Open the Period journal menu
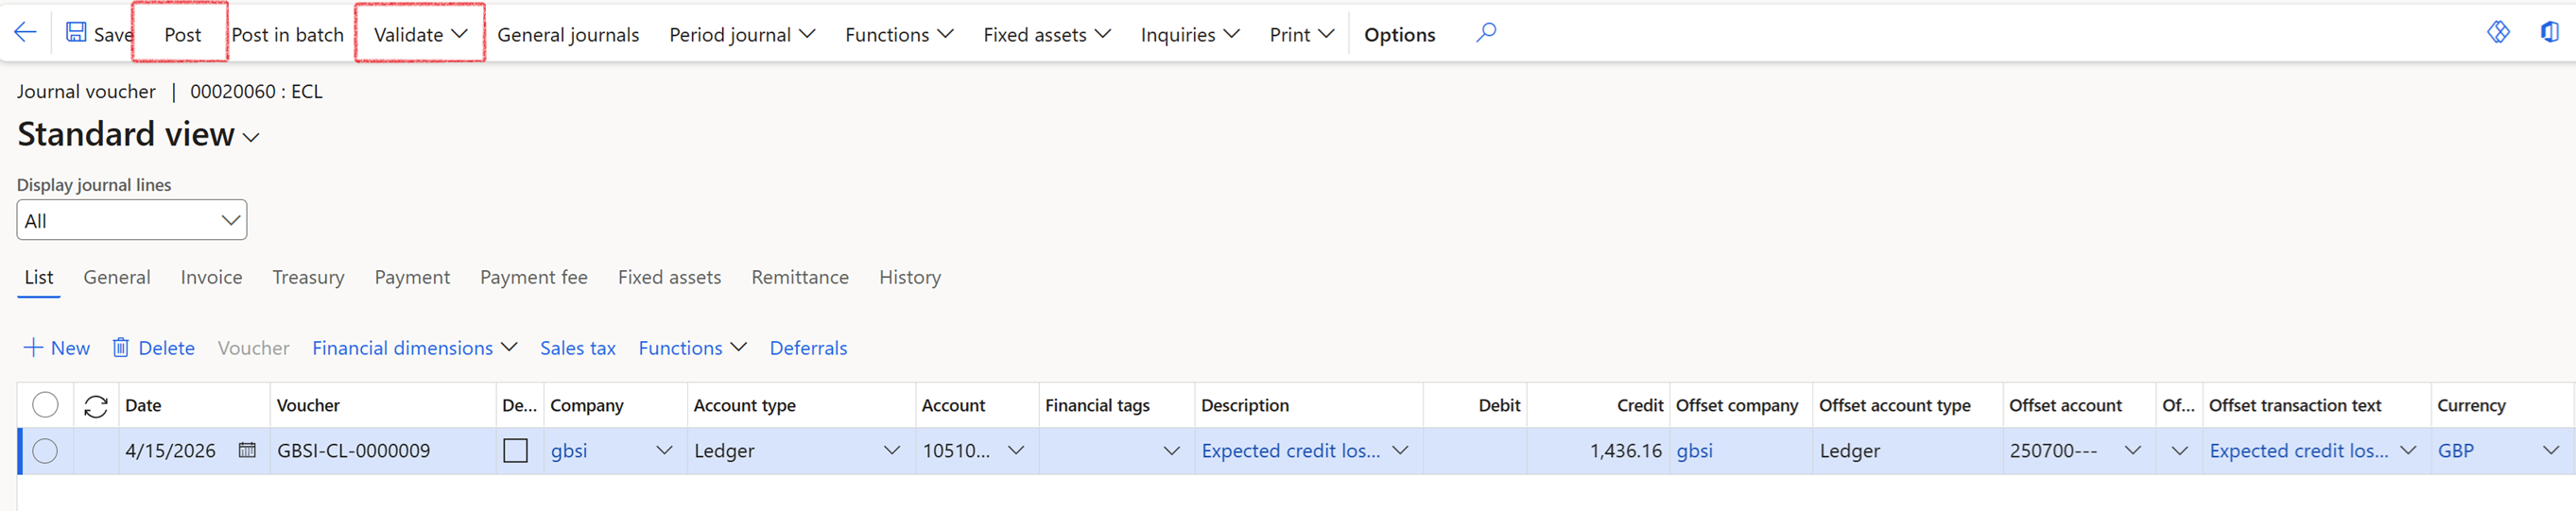This screenshot has height=511, width=2576. (741, 34)
